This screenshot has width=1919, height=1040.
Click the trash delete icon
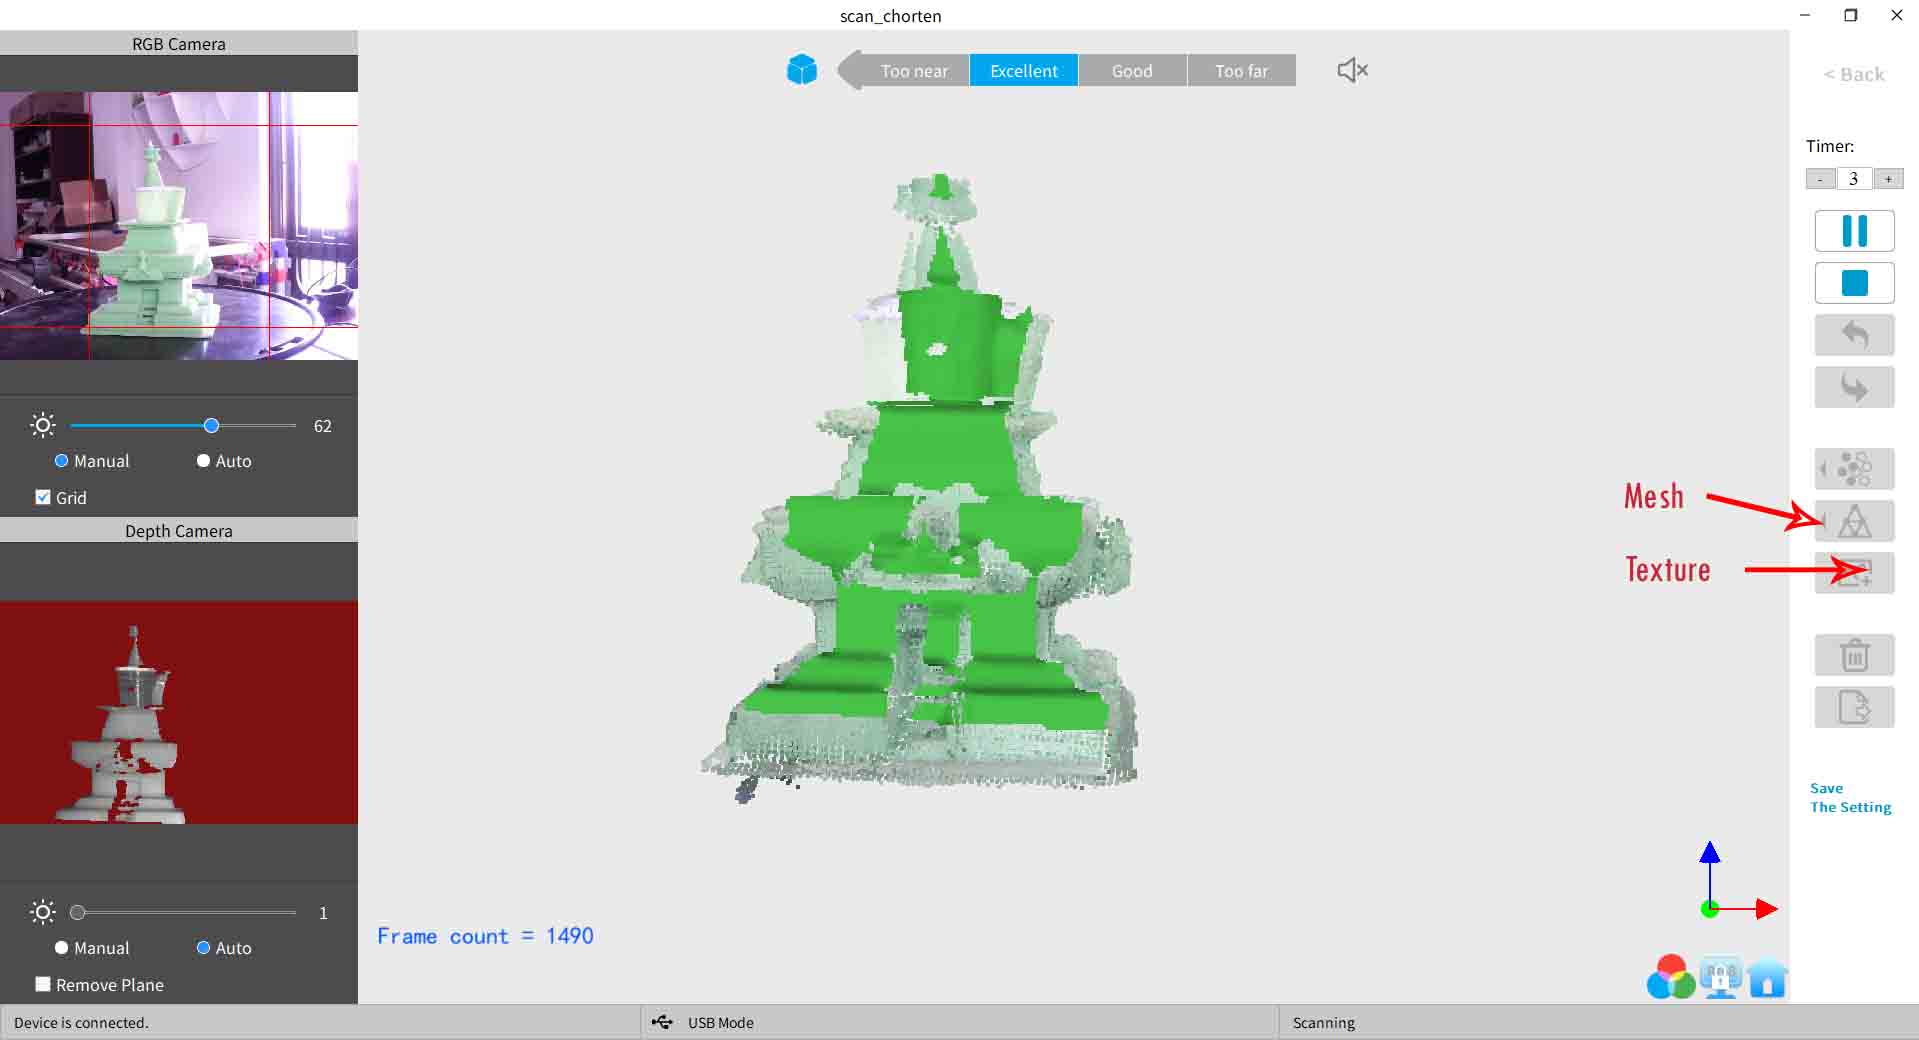coord(1854,655)
